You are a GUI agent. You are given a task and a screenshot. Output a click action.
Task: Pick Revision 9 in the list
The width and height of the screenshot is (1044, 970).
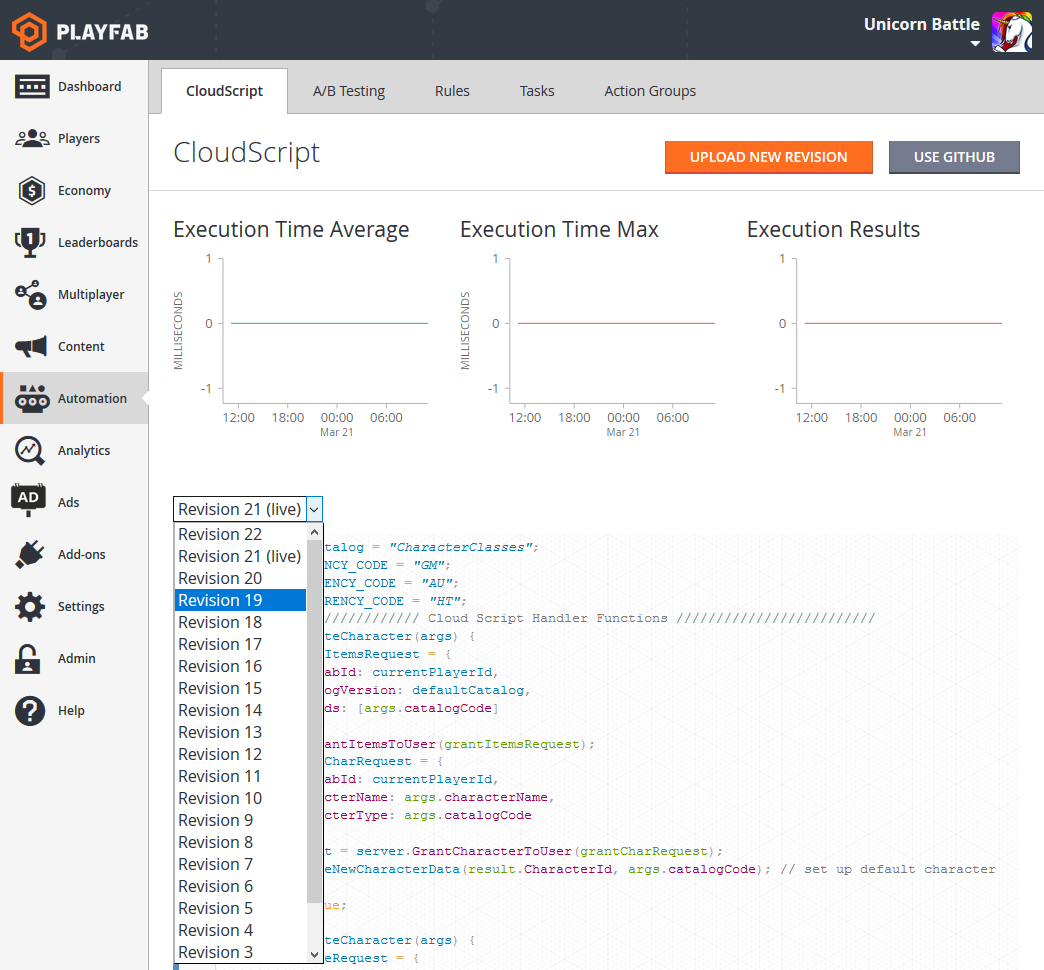240,820
